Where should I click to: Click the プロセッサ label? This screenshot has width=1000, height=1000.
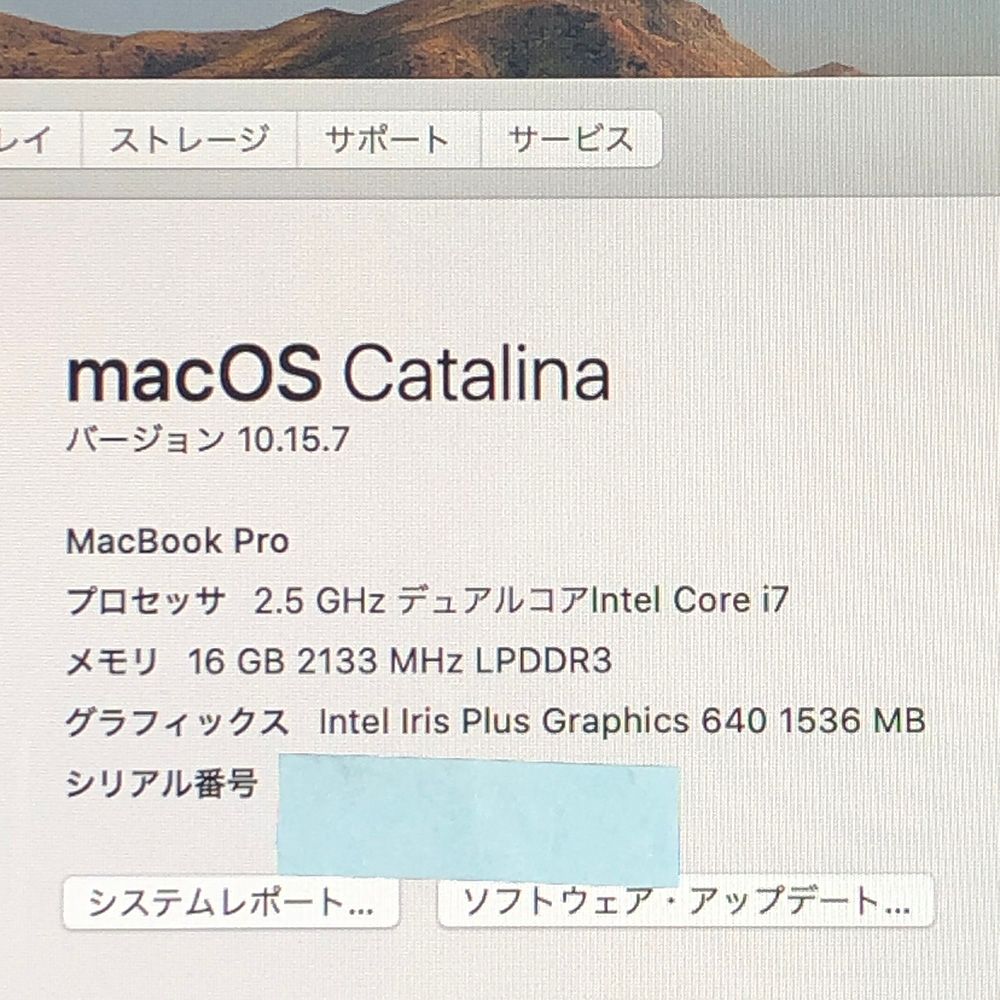tap(145, 601)
